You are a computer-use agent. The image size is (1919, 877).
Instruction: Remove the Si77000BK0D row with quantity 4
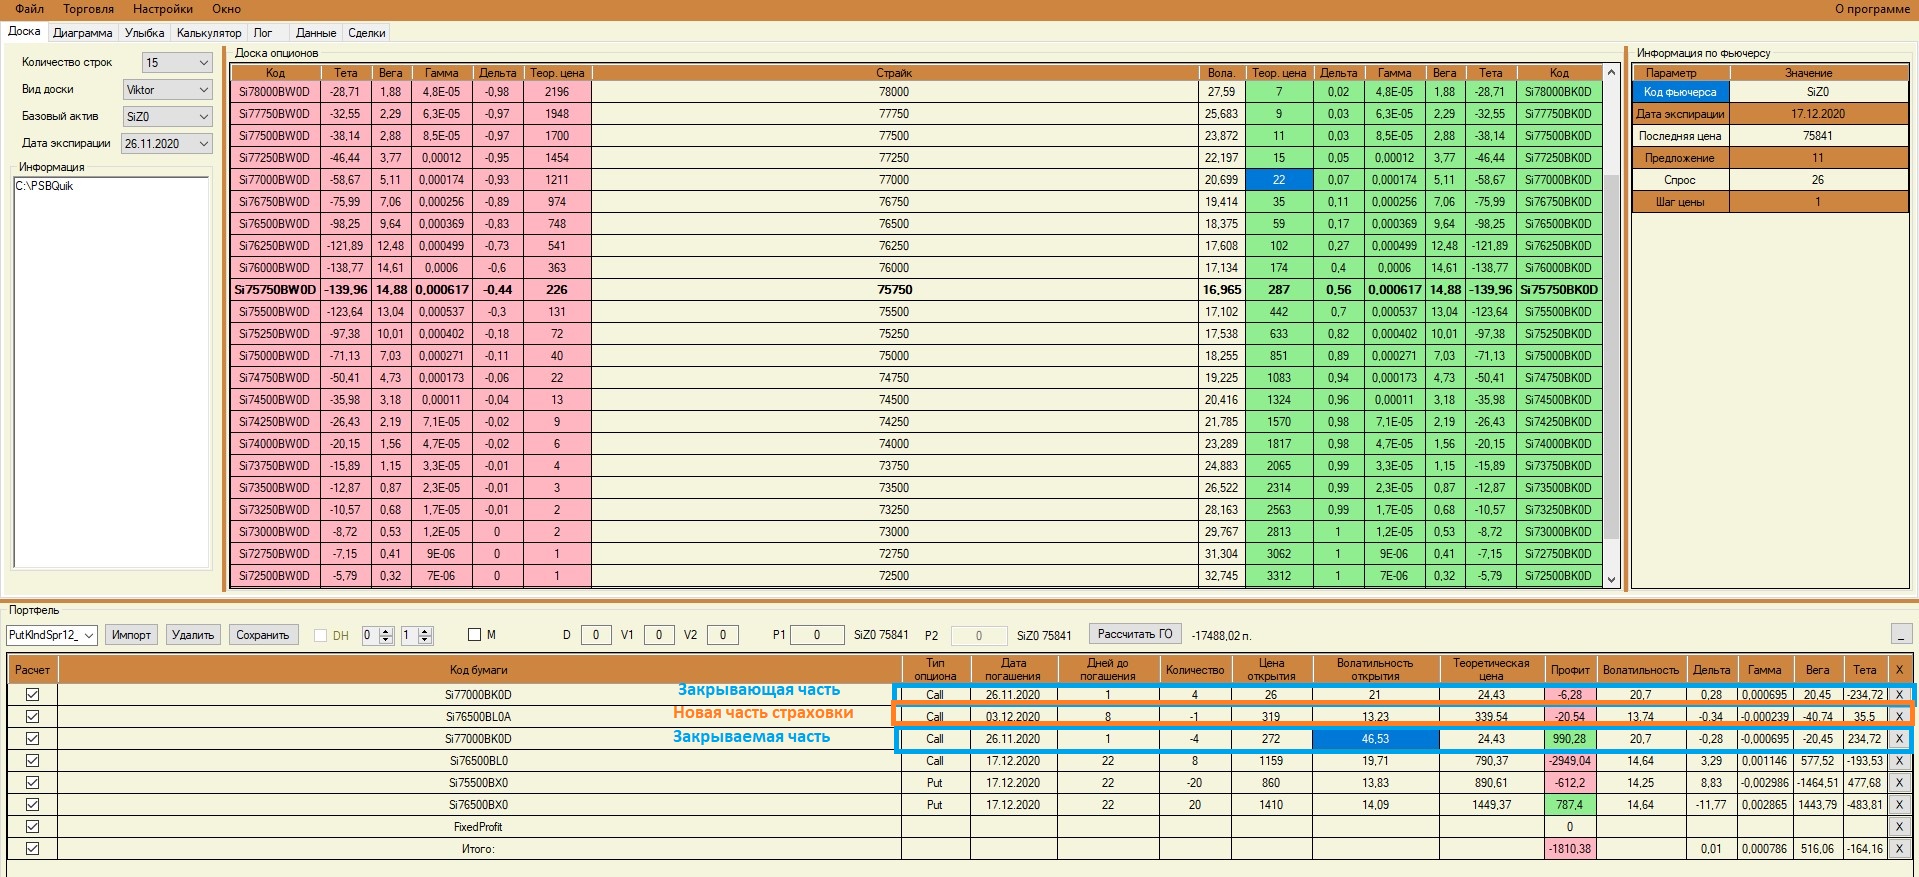pyautogui.click(x=1899, y=694)
